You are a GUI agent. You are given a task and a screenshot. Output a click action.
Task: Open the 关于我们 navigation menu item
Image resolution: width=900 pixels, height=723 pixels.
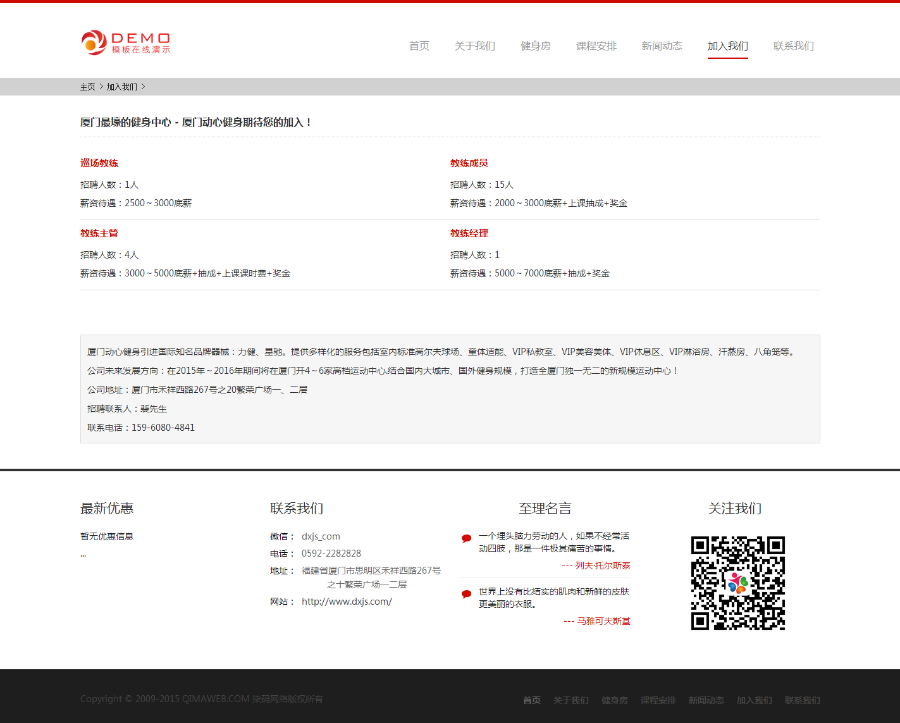pyautogui.click(x=475, y=46)
